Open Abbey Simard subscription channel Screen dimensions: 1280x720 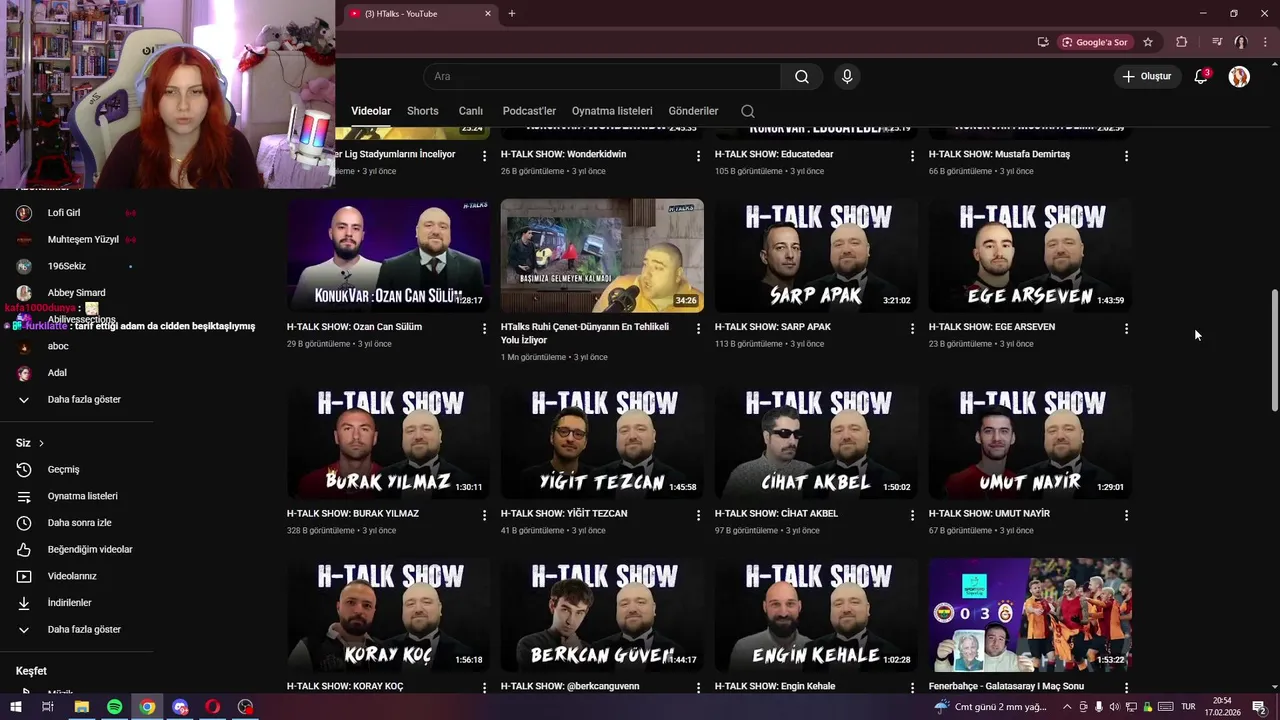pyautogui.click(x=76, y=293)
